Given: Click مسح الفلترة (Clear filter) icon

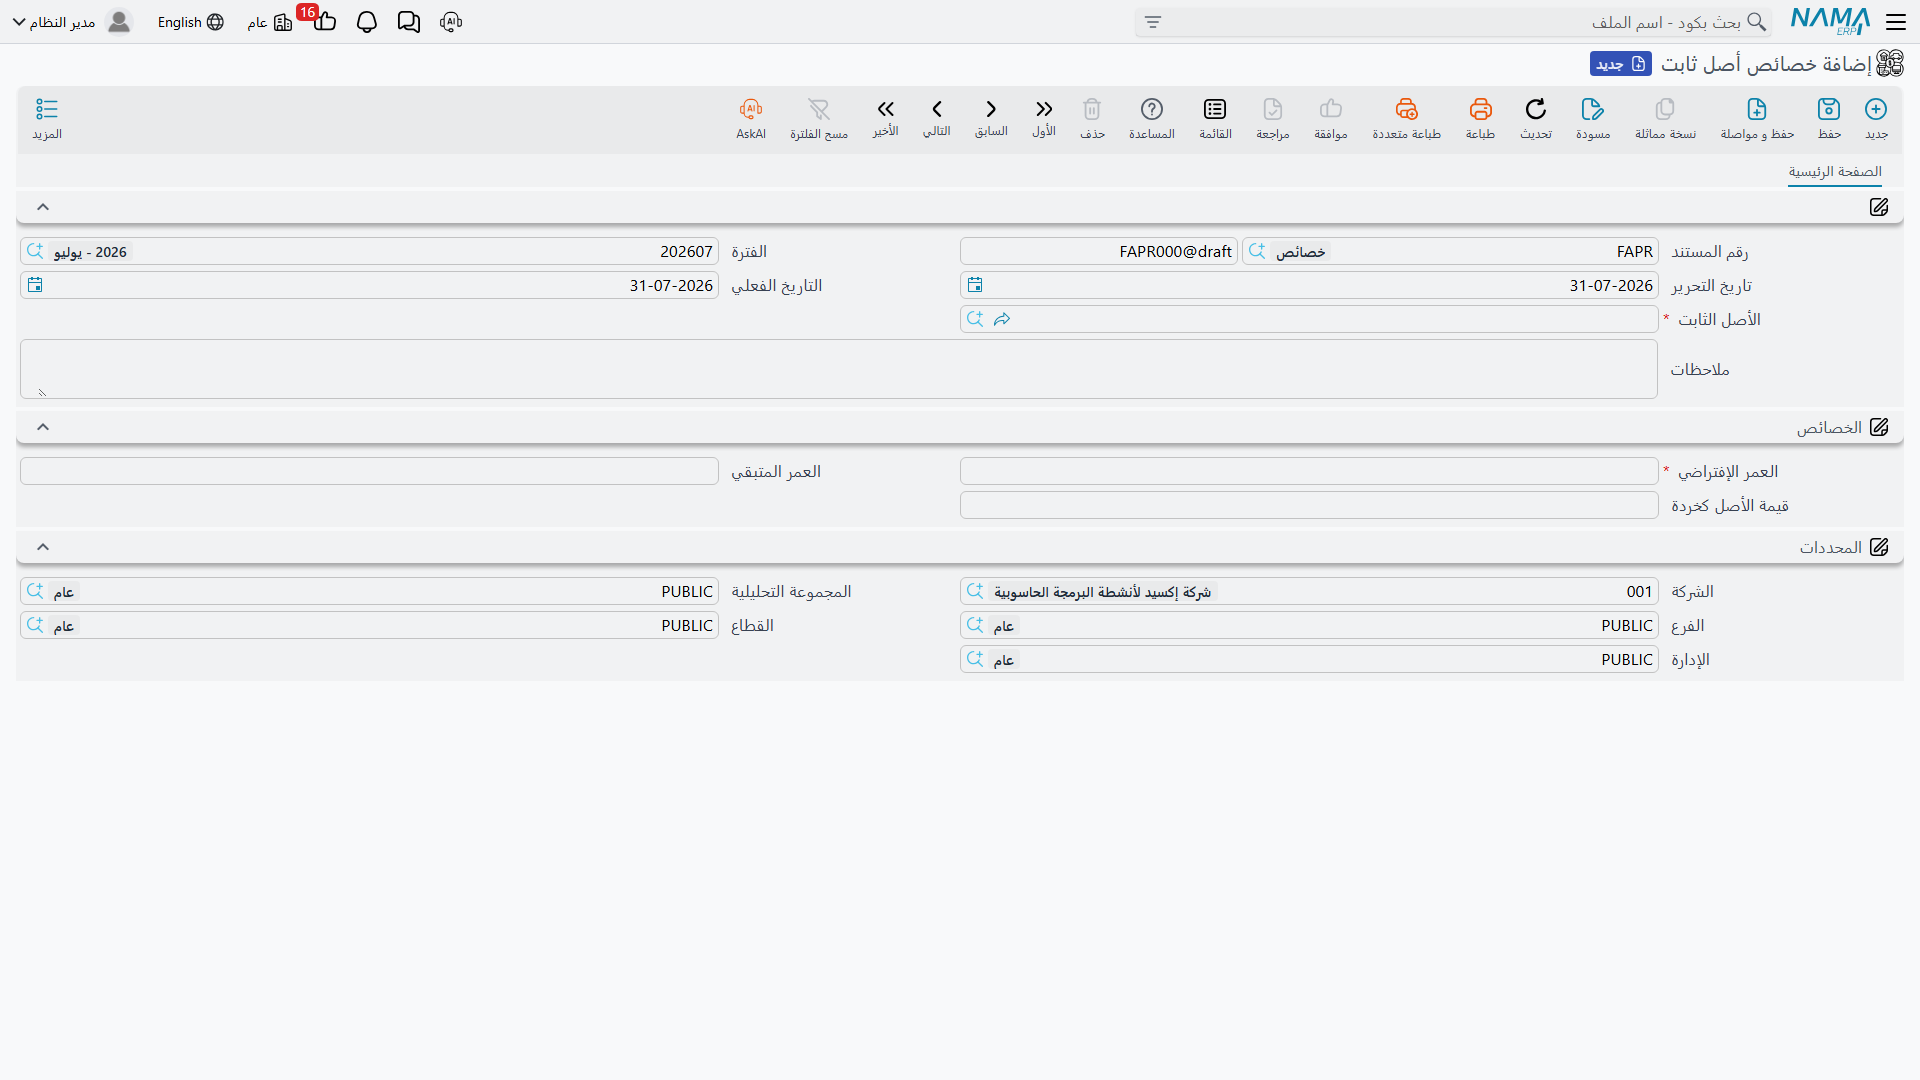Looking at the screenshot, I should coord(819,109).
